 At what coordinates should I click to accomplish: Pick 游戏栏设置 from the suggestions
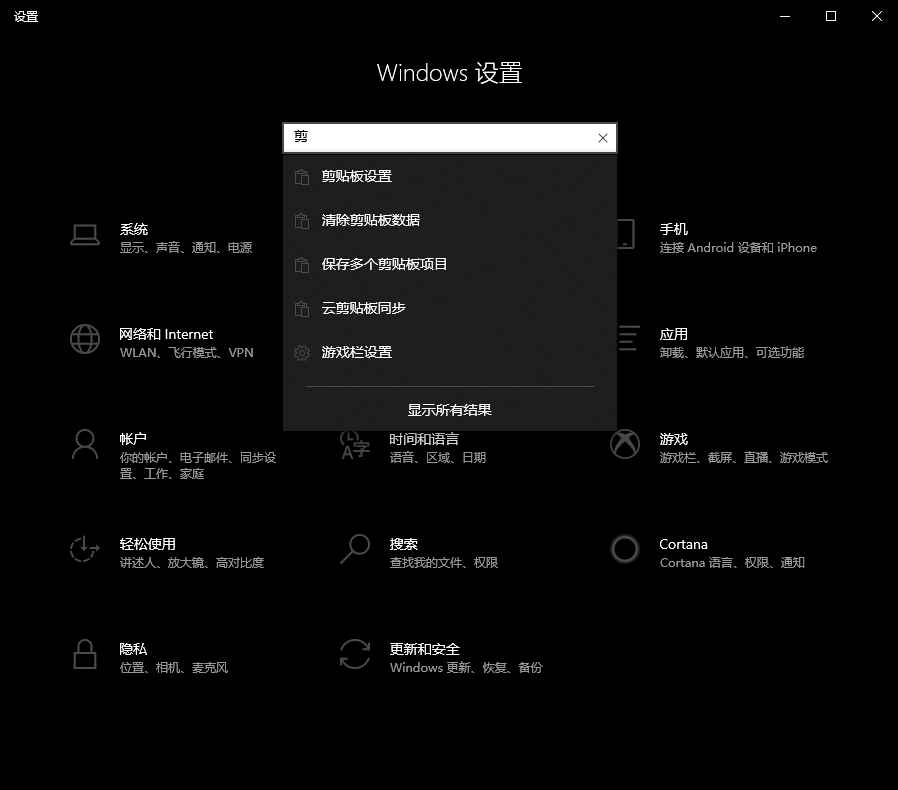(x=450, y=353)
